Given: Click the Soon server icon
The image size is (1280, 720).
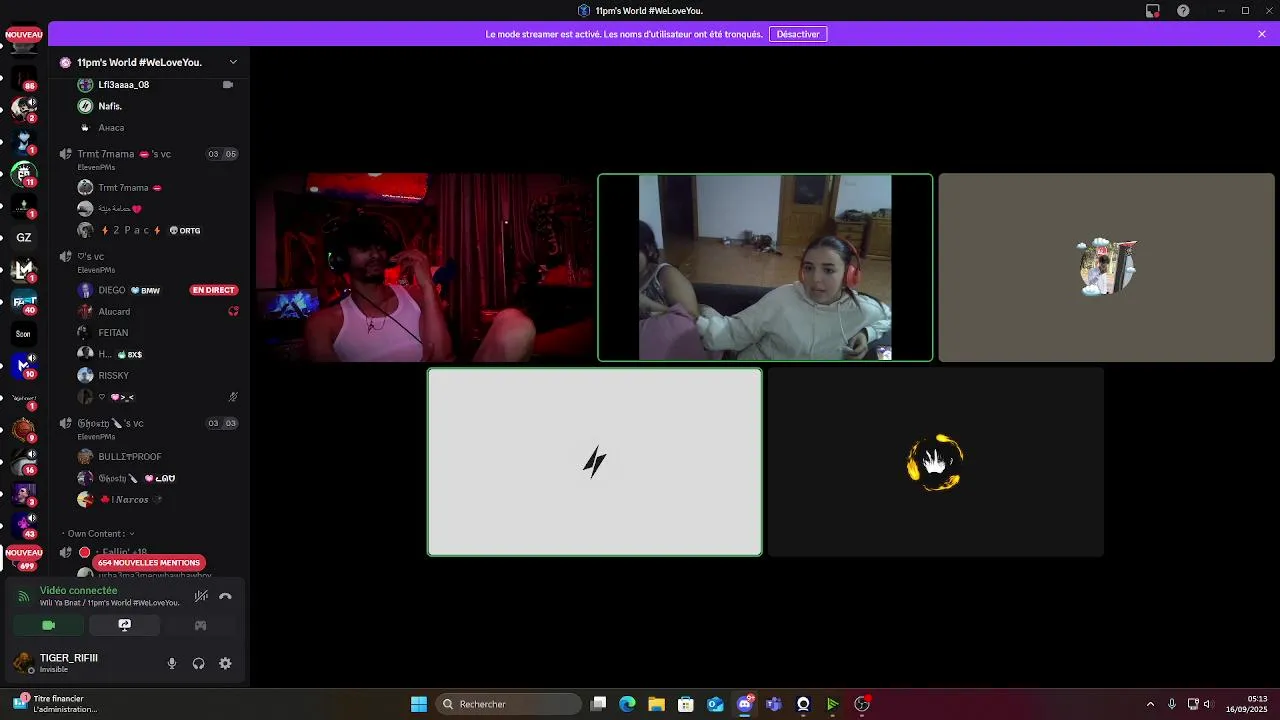Looking at the screenshot, I should (x=24, y=334).
